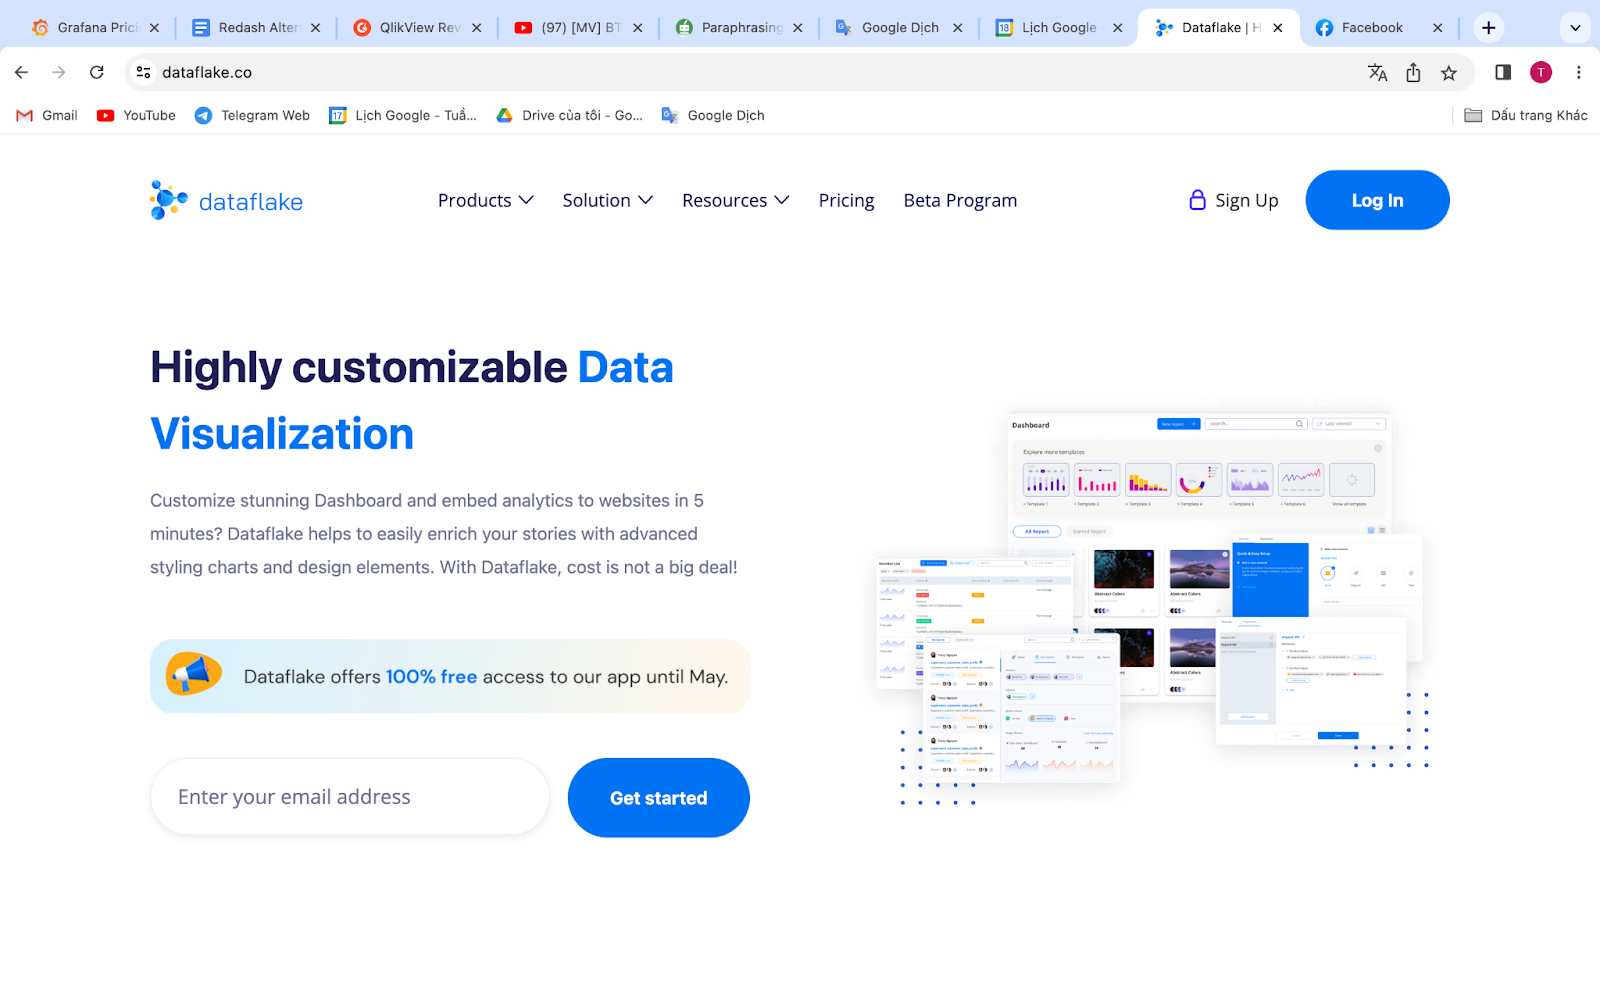Click the share icon beside the address bar
This screenshot has height=1000, width=1600.
(x=1413, y=72)
